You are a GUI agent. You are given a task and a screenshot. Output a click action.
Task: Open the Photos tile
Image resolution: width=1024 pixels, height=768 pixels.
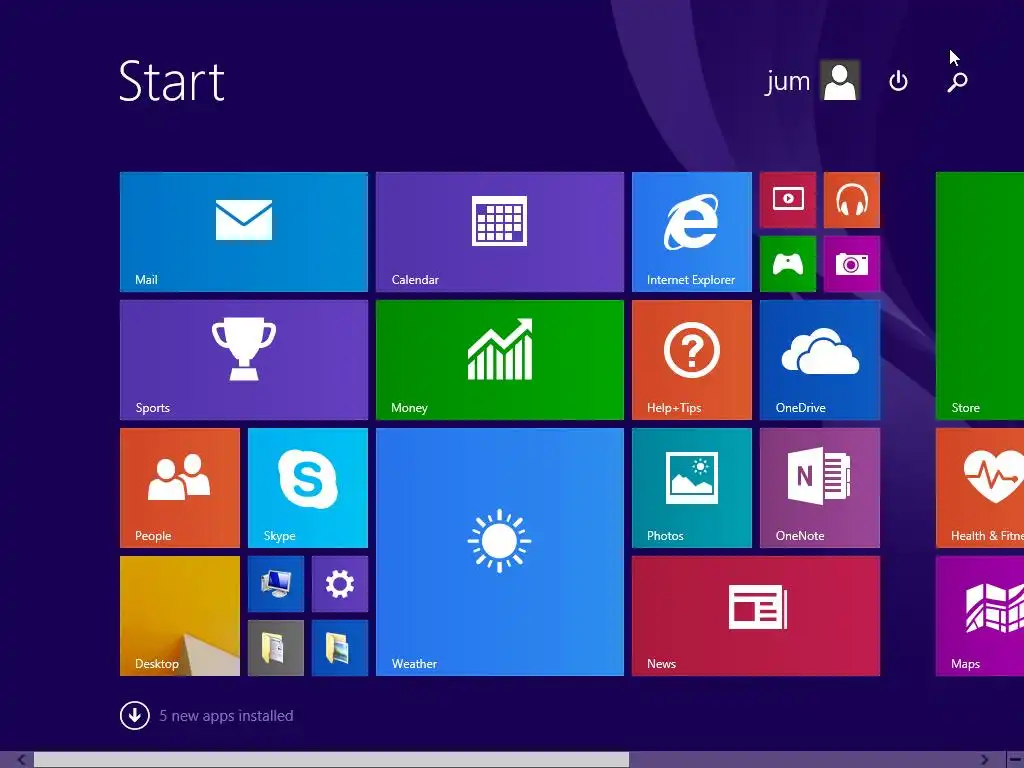(x=692, y=488)
